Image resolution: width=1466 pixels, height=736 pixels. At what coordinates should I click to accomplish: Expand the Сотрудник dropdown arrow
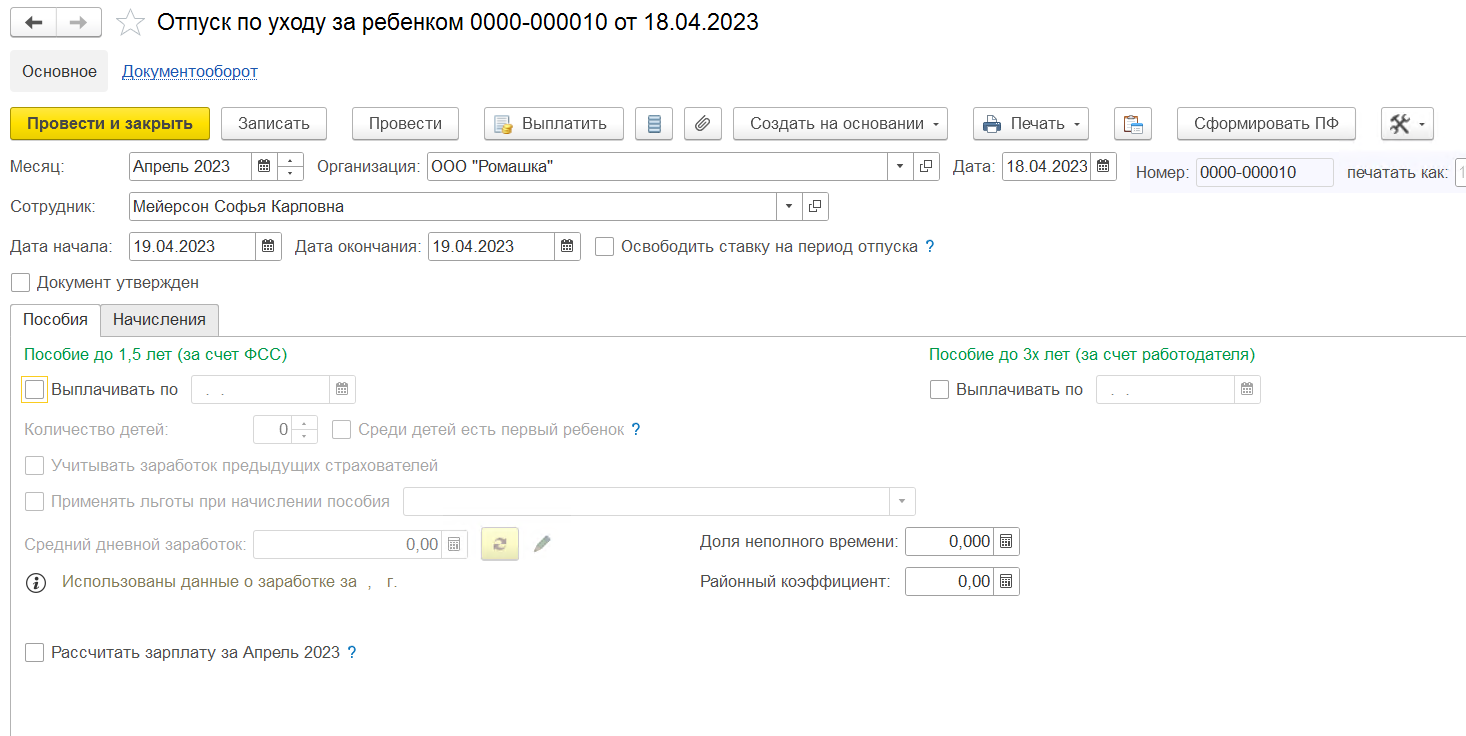tap(789, 207)
